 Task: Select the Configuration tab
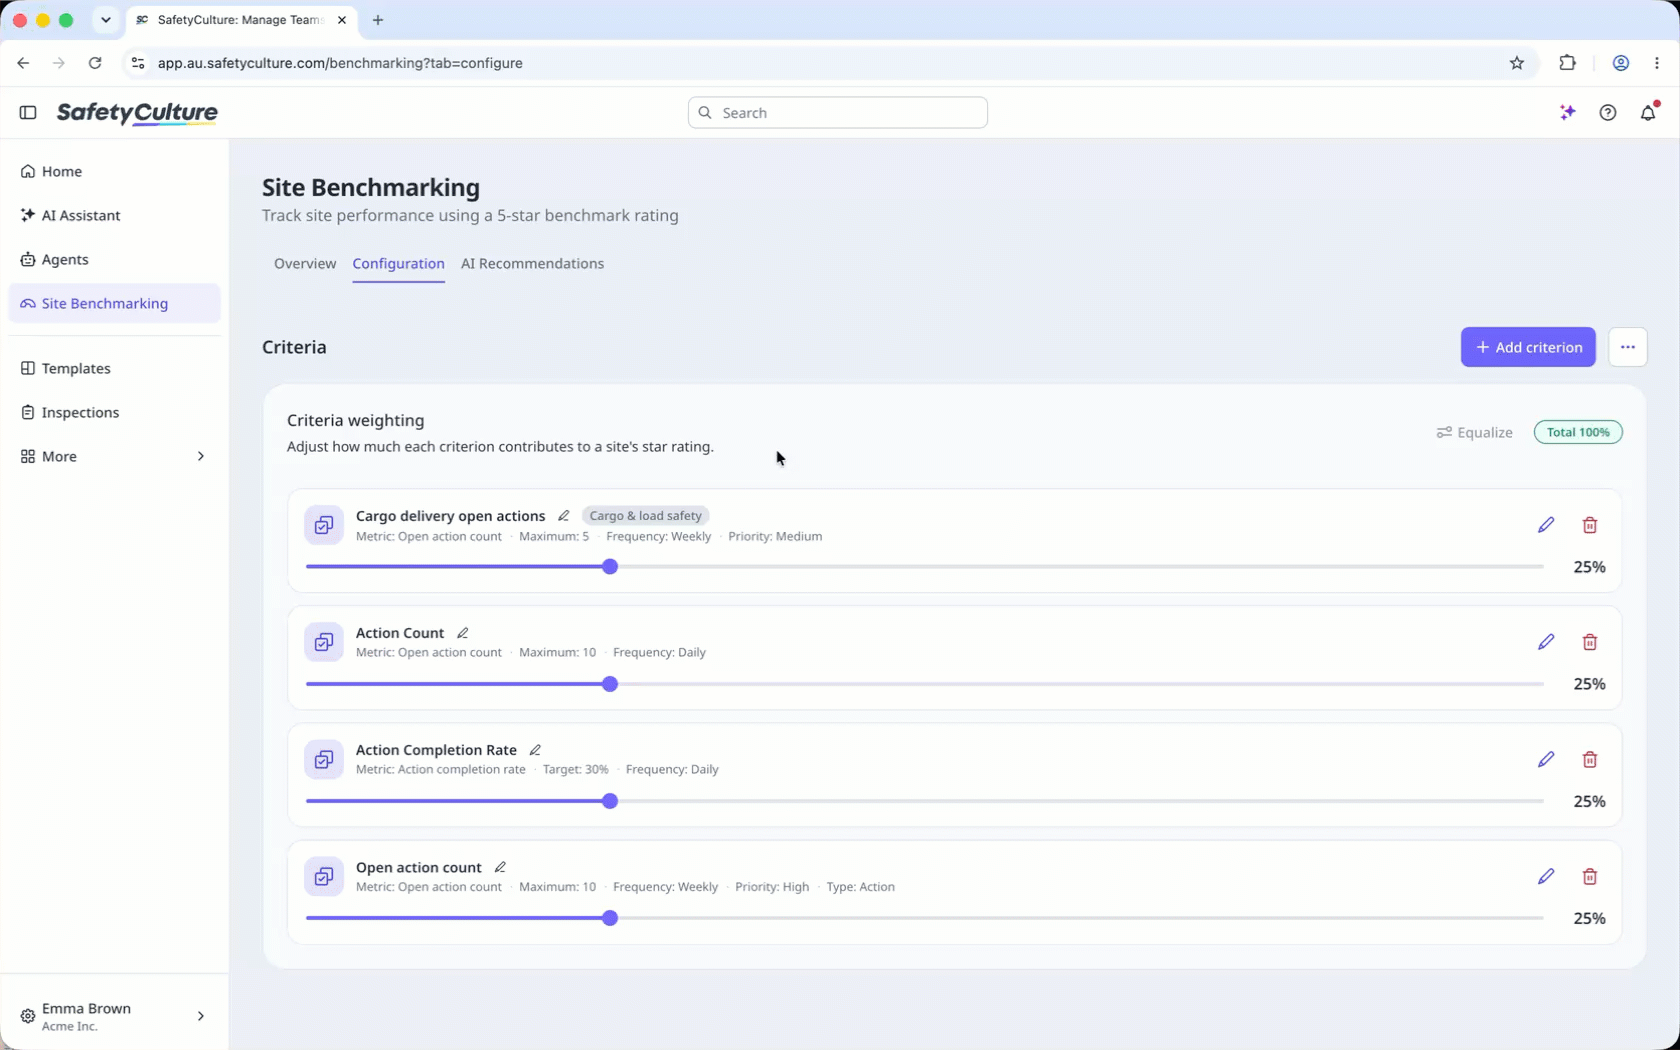[398, 264]
